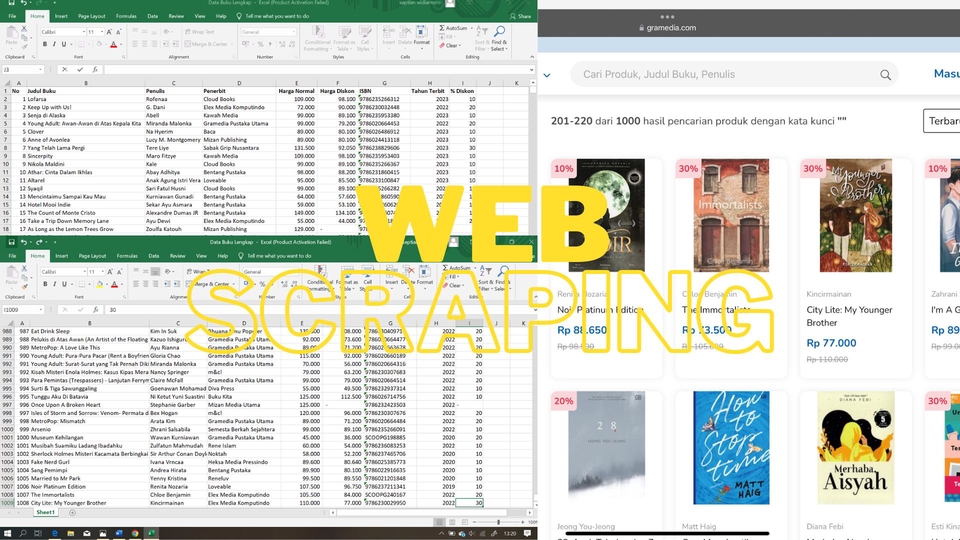
Task: Toggle Underline in upper Excel window
Action: [x=63, y=44]
